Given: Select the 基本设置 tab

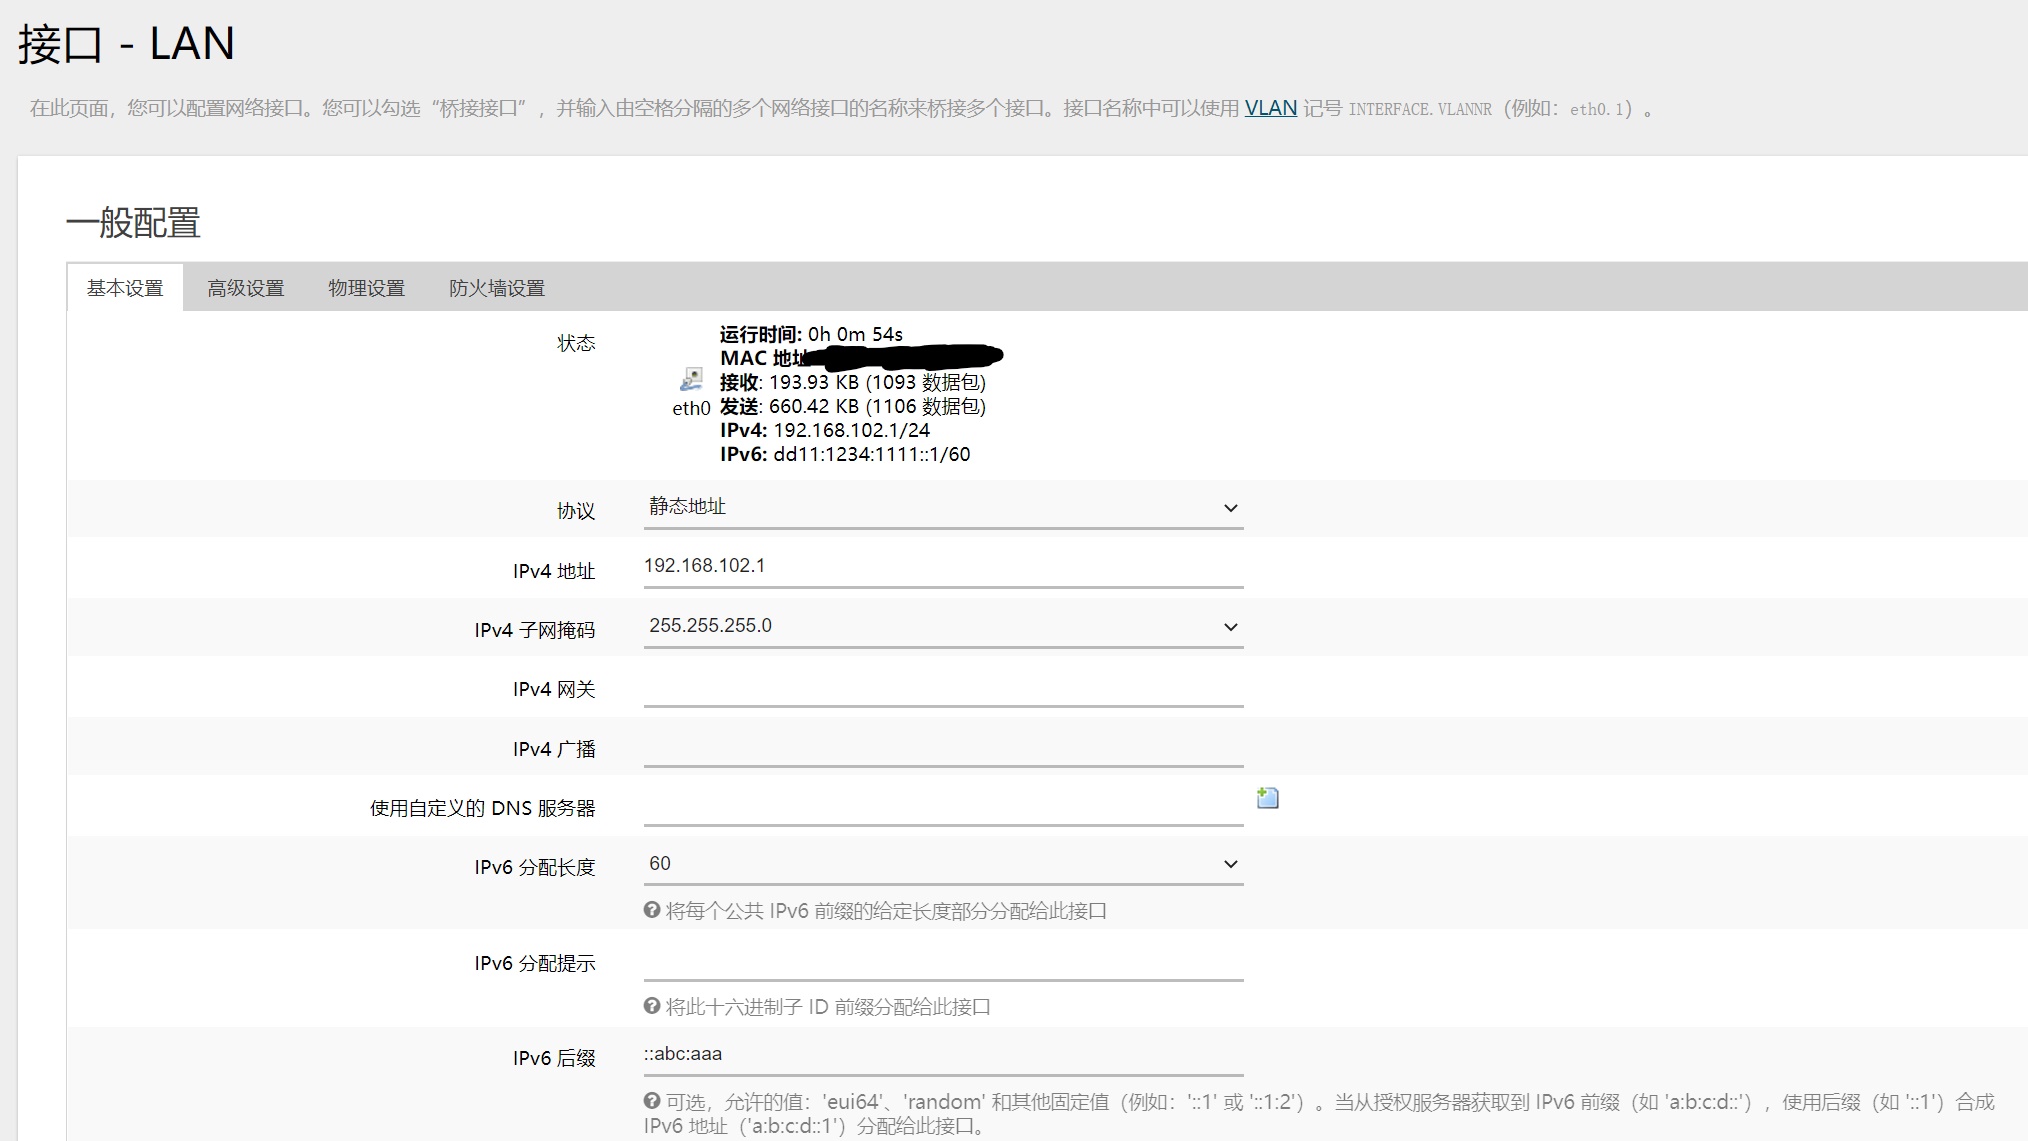Looking at the screenshot, I should pyautogui.click(x=124, y=288).
